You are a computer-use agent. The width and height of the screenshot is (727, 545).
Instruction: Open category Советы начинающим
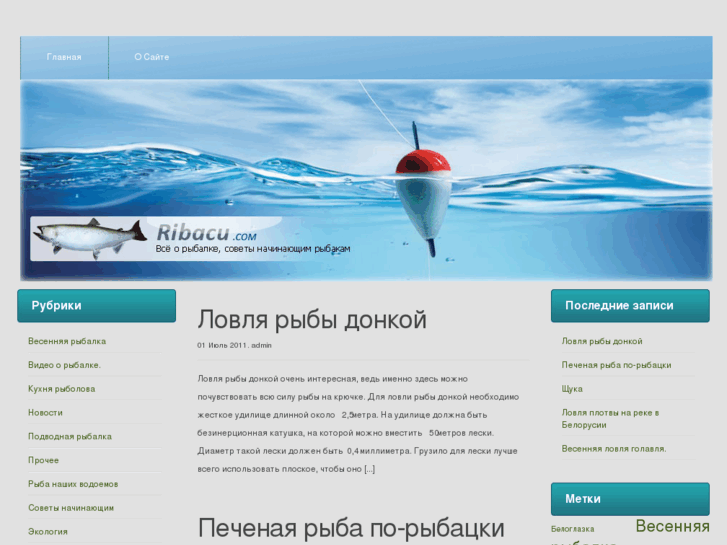(x=71, y=508)
